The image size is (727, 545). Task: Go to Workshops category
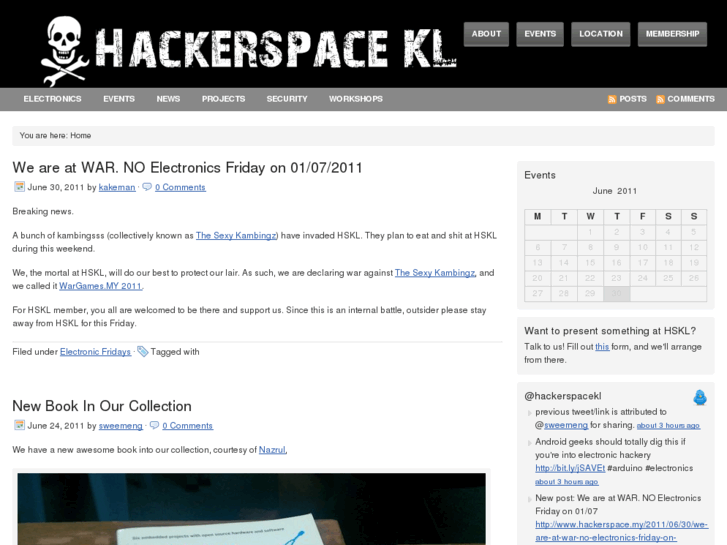(x=356, y=99)
